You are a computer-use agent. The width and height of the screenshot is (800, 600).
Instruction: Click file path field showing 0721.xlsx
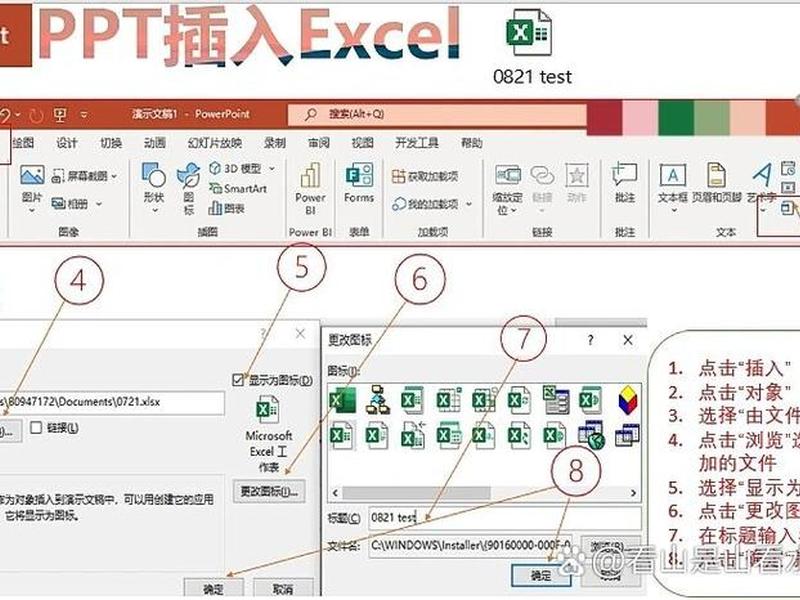[112, 403]
